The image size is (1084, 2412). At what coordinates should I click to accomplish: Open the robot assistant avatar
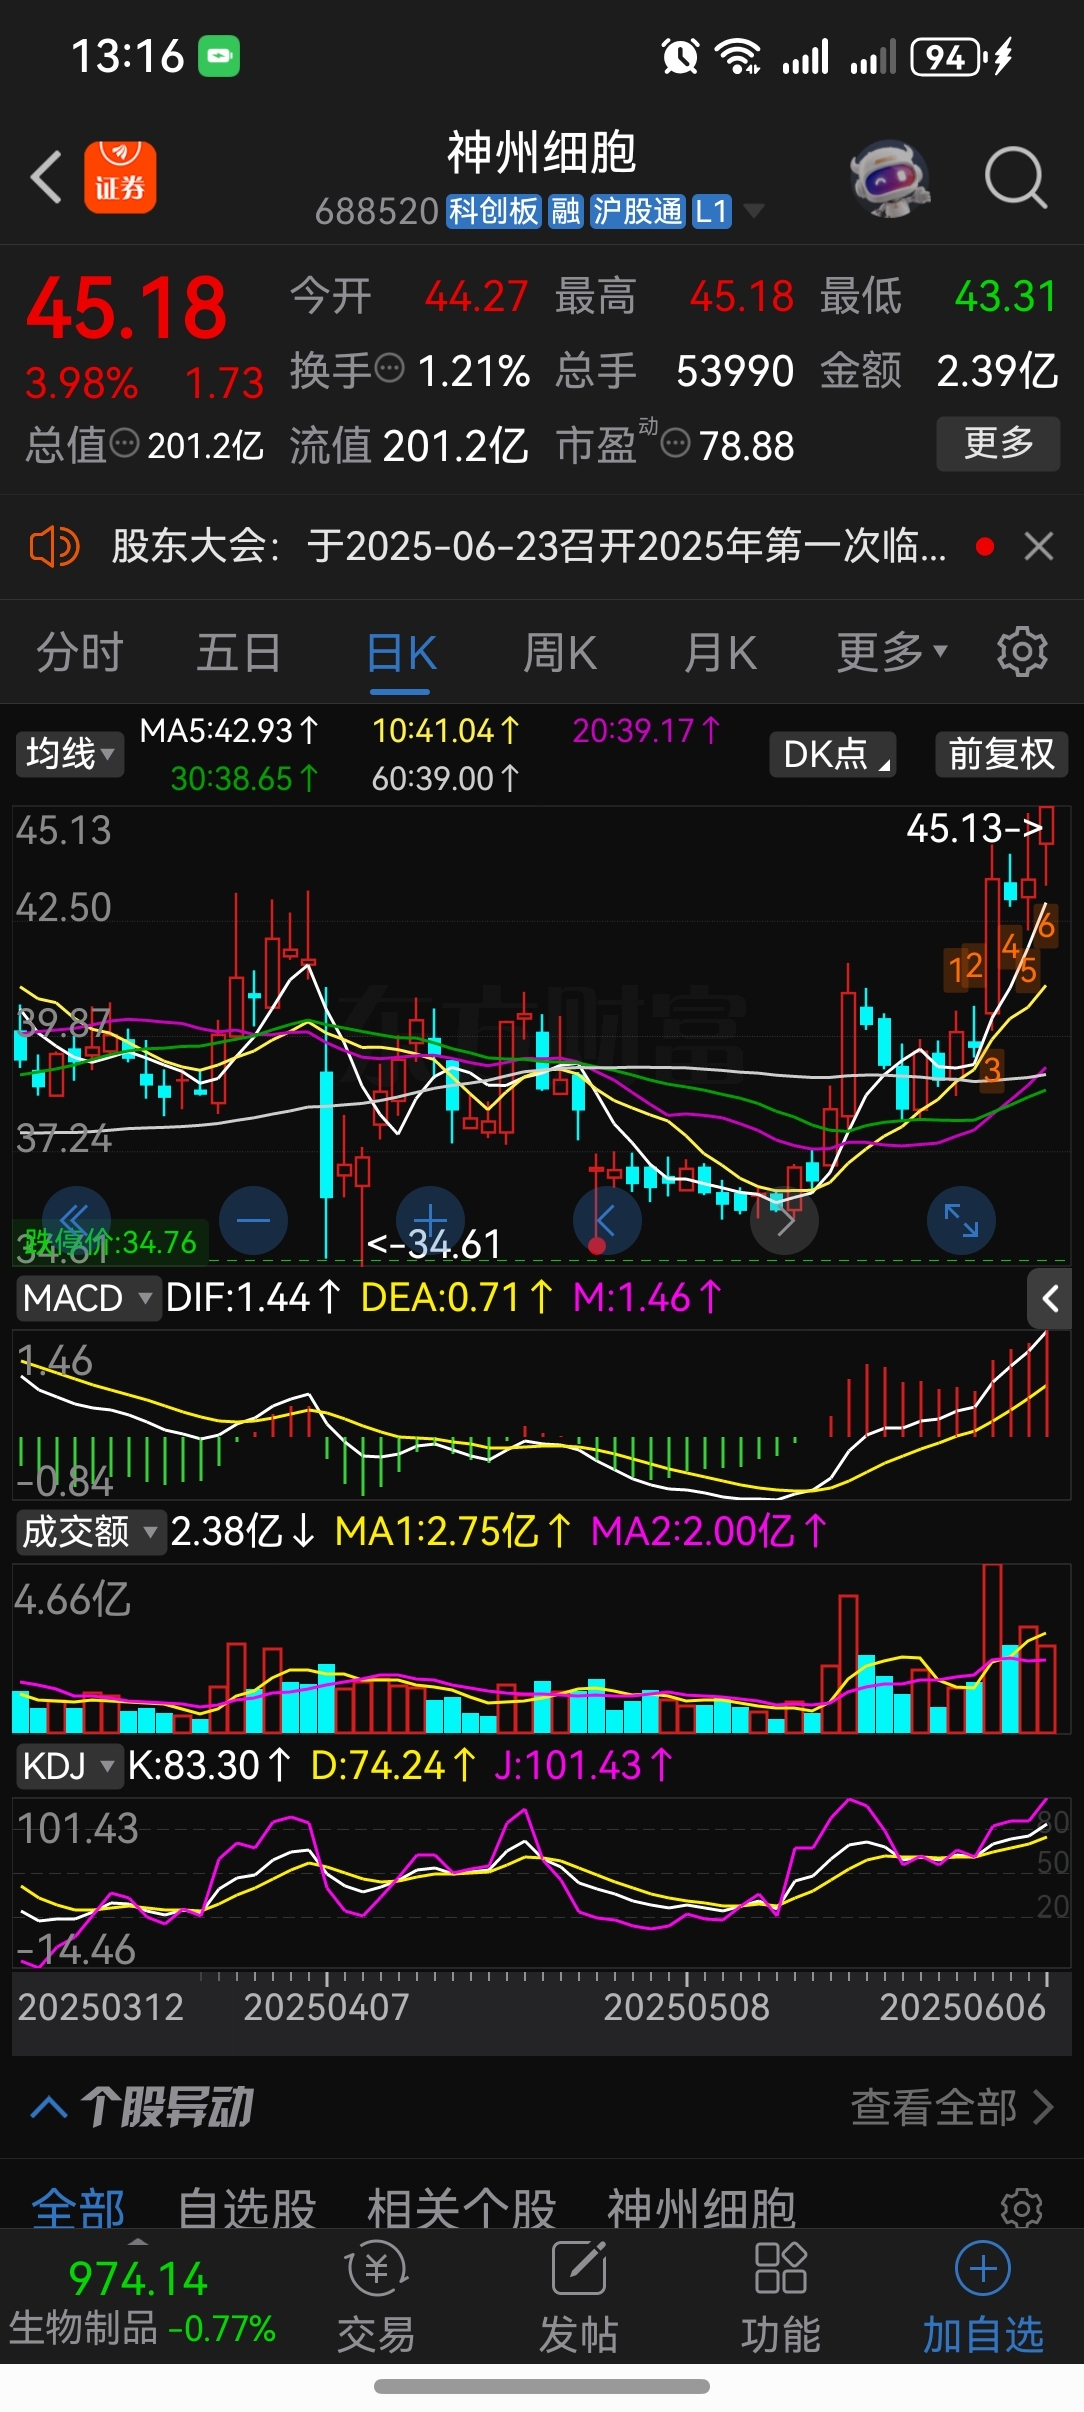click(889, 178)
